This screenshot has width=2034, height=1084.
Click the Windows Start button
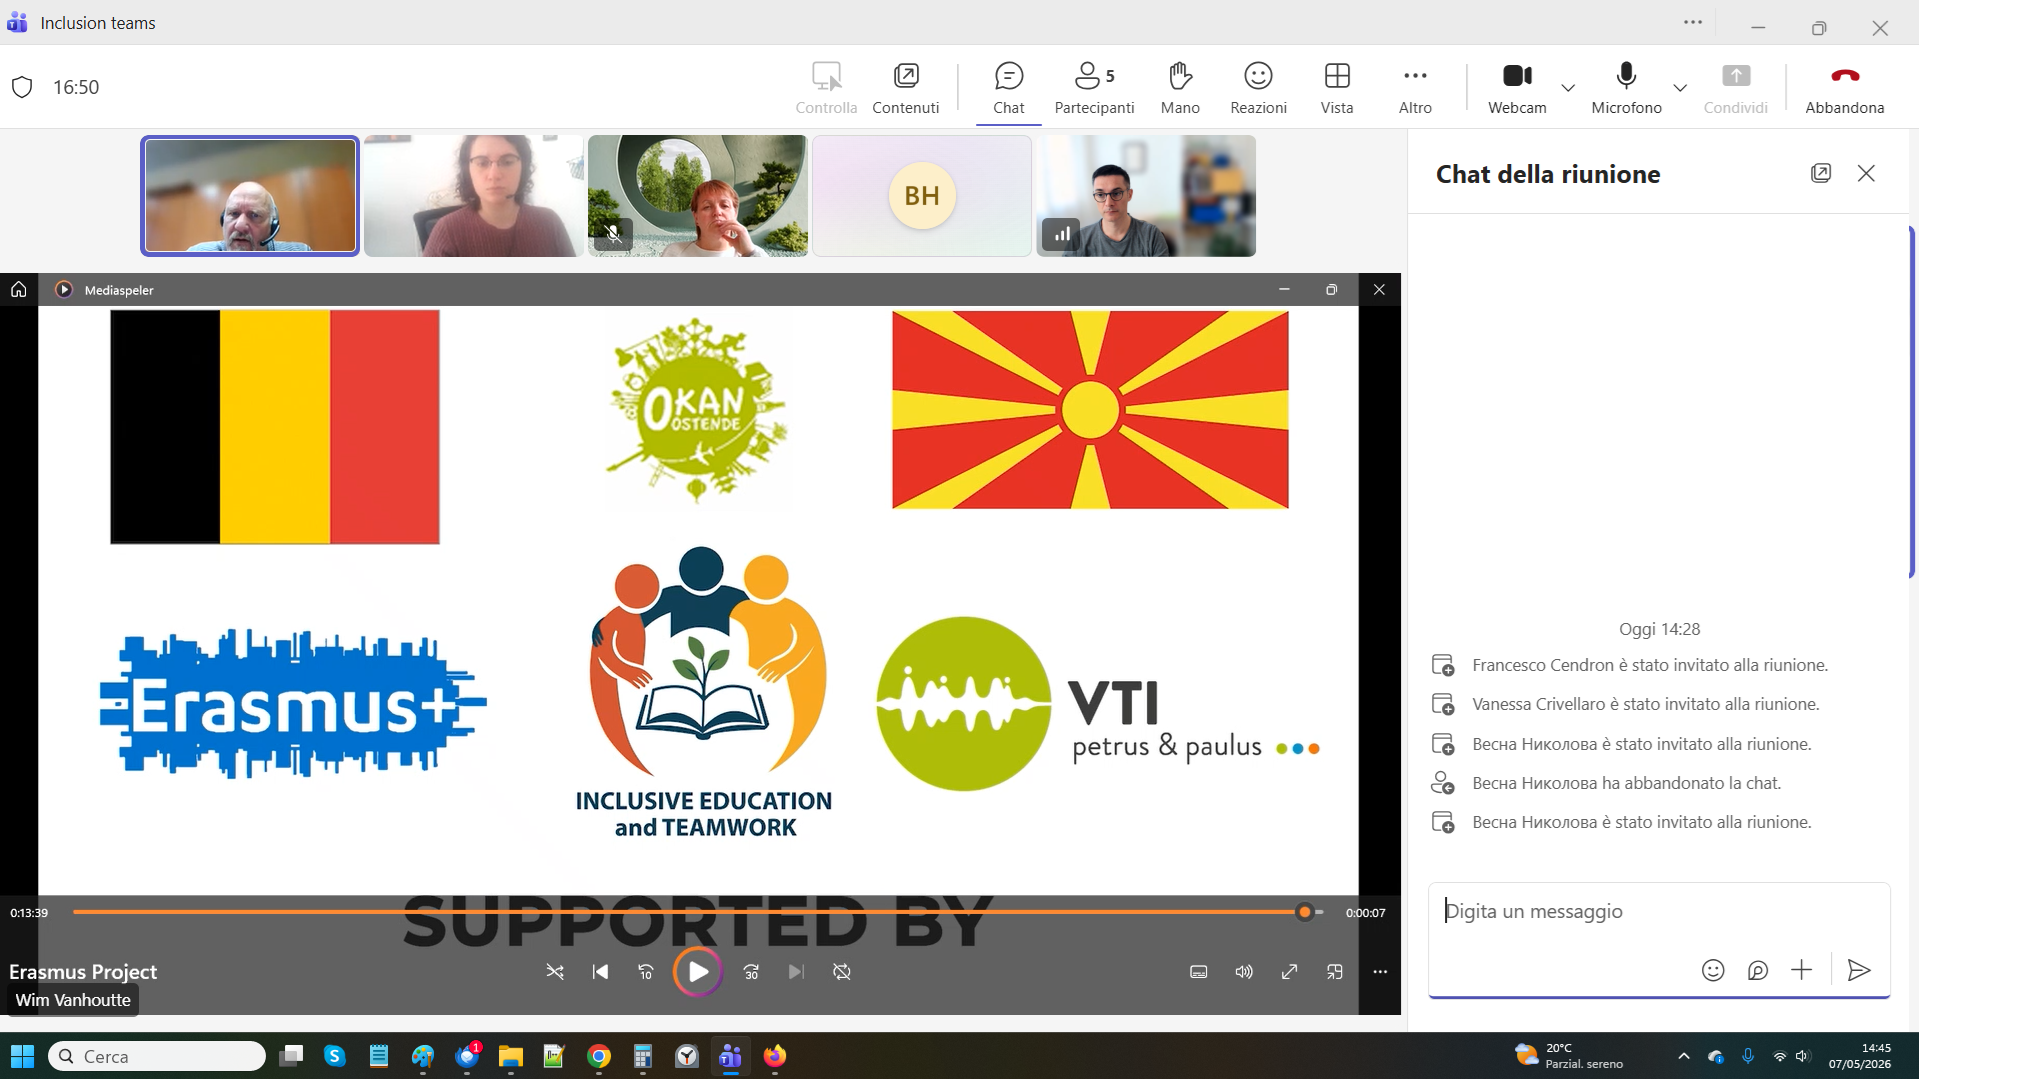coord(22,1056)
